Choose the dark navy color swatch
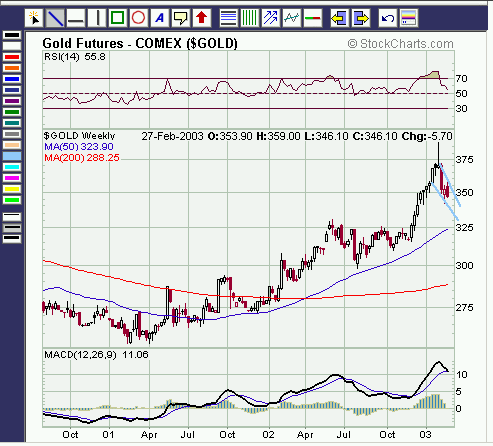Viewport: 493px width, 446px height. pyautogui.click(x=12, y=90)
